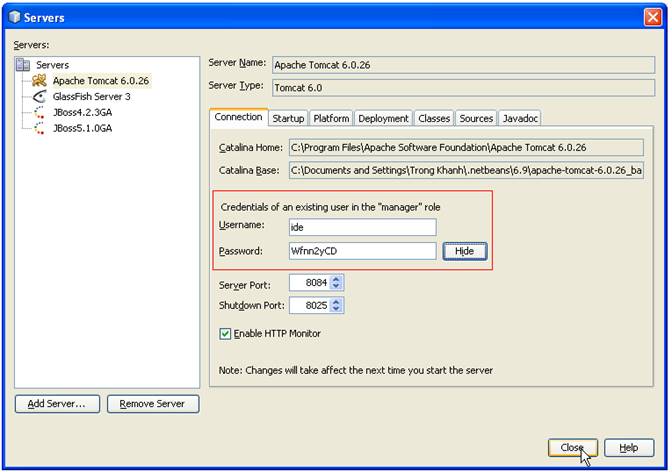
Task: Click the Server Type field
Action: tap(463, 87)
